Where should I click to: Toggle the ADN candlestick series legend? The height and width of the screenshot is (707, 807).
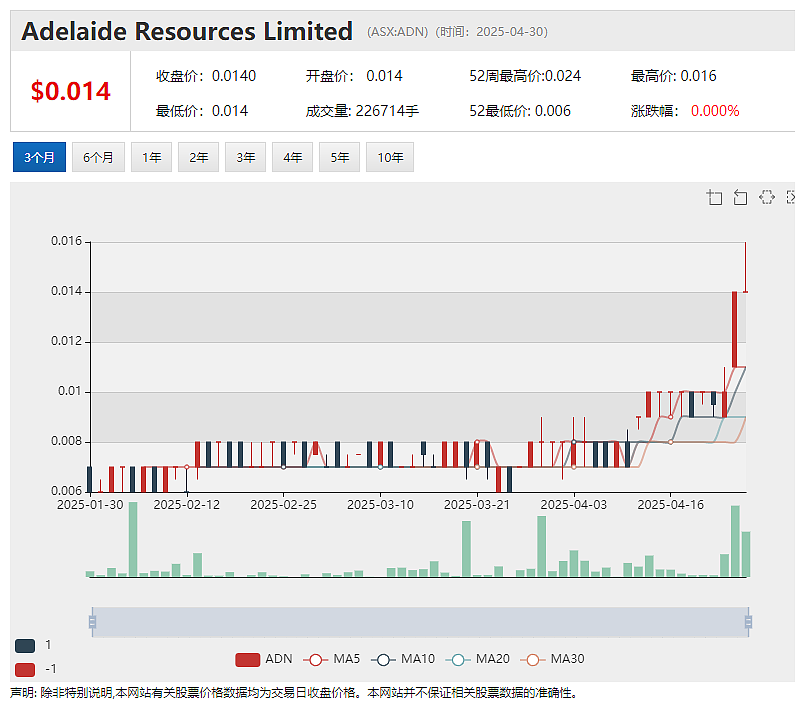[x=264, y=659]
